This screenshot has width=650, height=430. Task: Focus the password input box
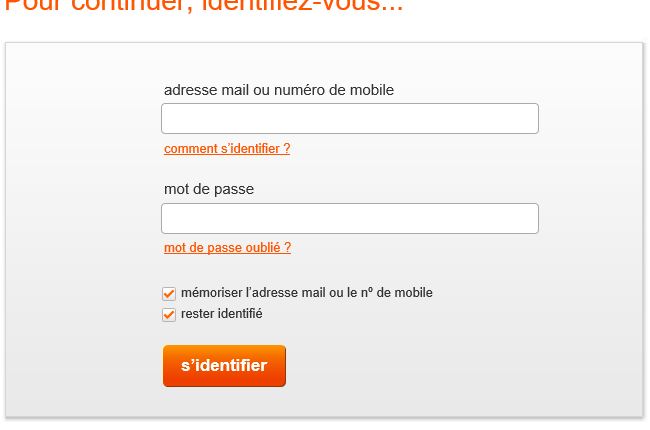click(349, 219)
